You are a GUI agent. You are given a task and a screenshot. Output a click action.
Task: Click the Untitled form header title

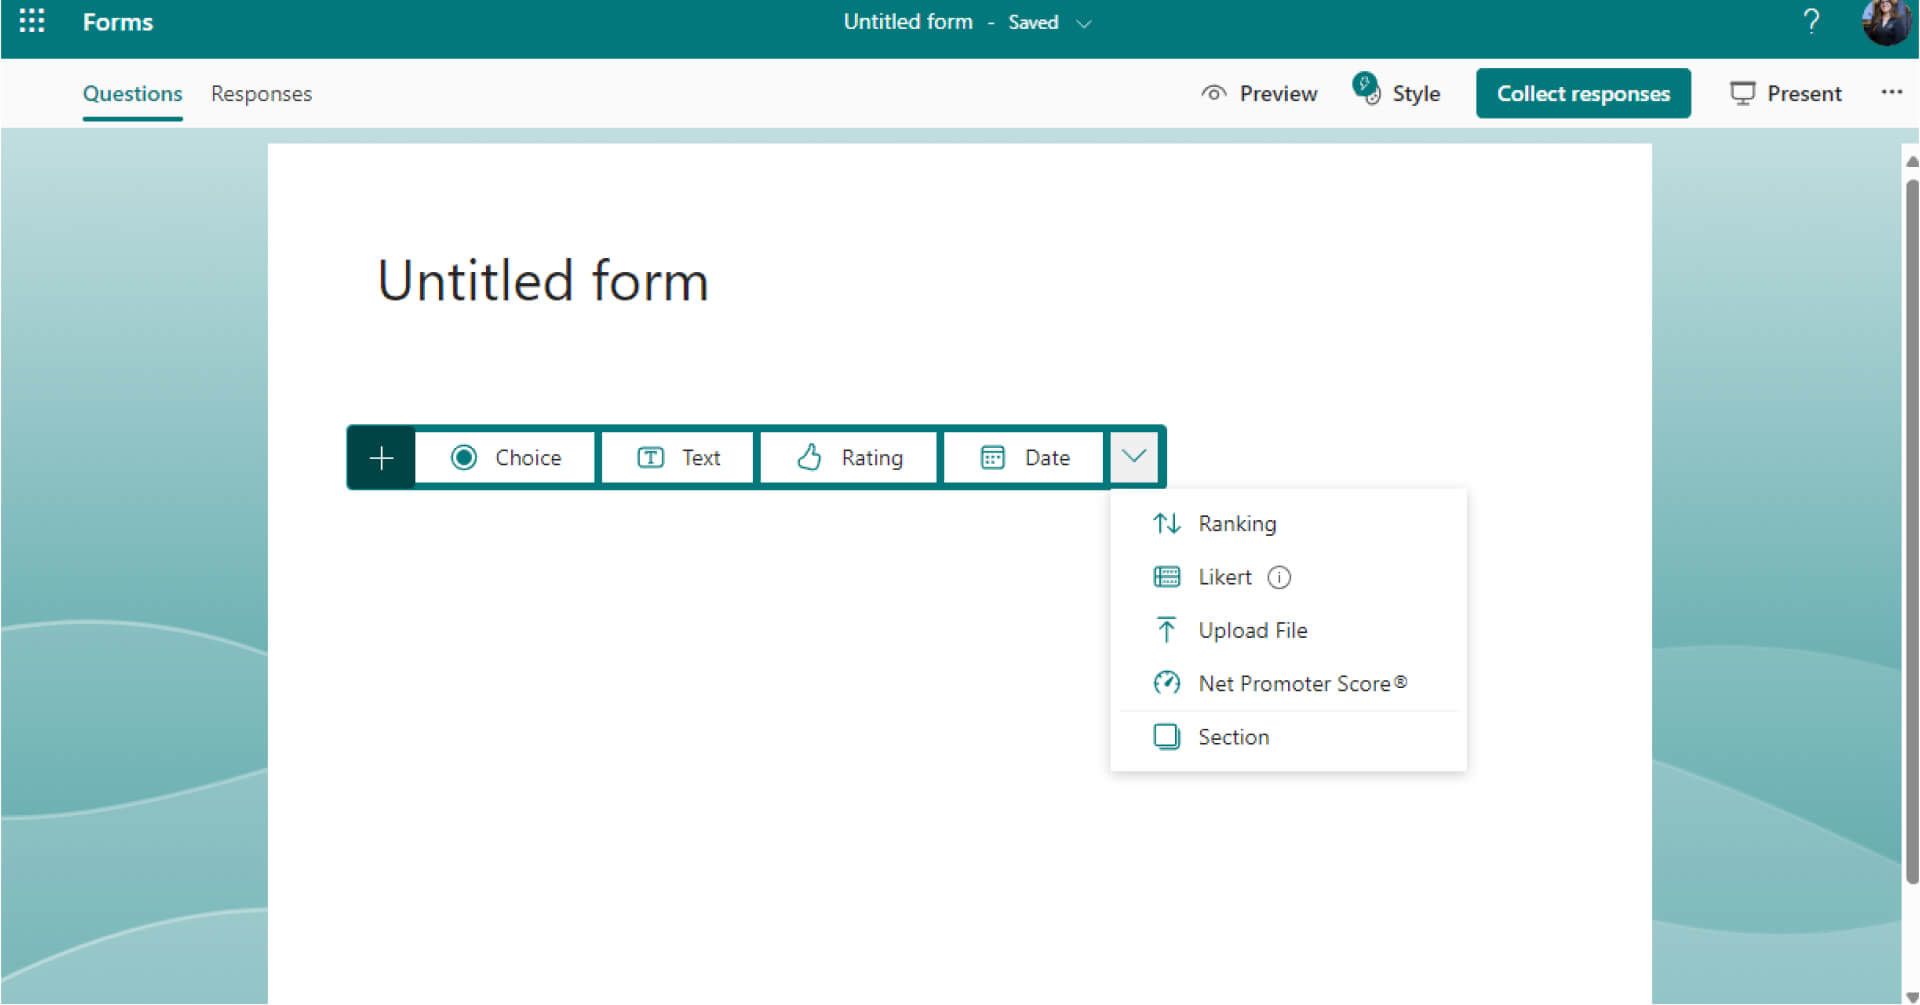coord(908,21)
